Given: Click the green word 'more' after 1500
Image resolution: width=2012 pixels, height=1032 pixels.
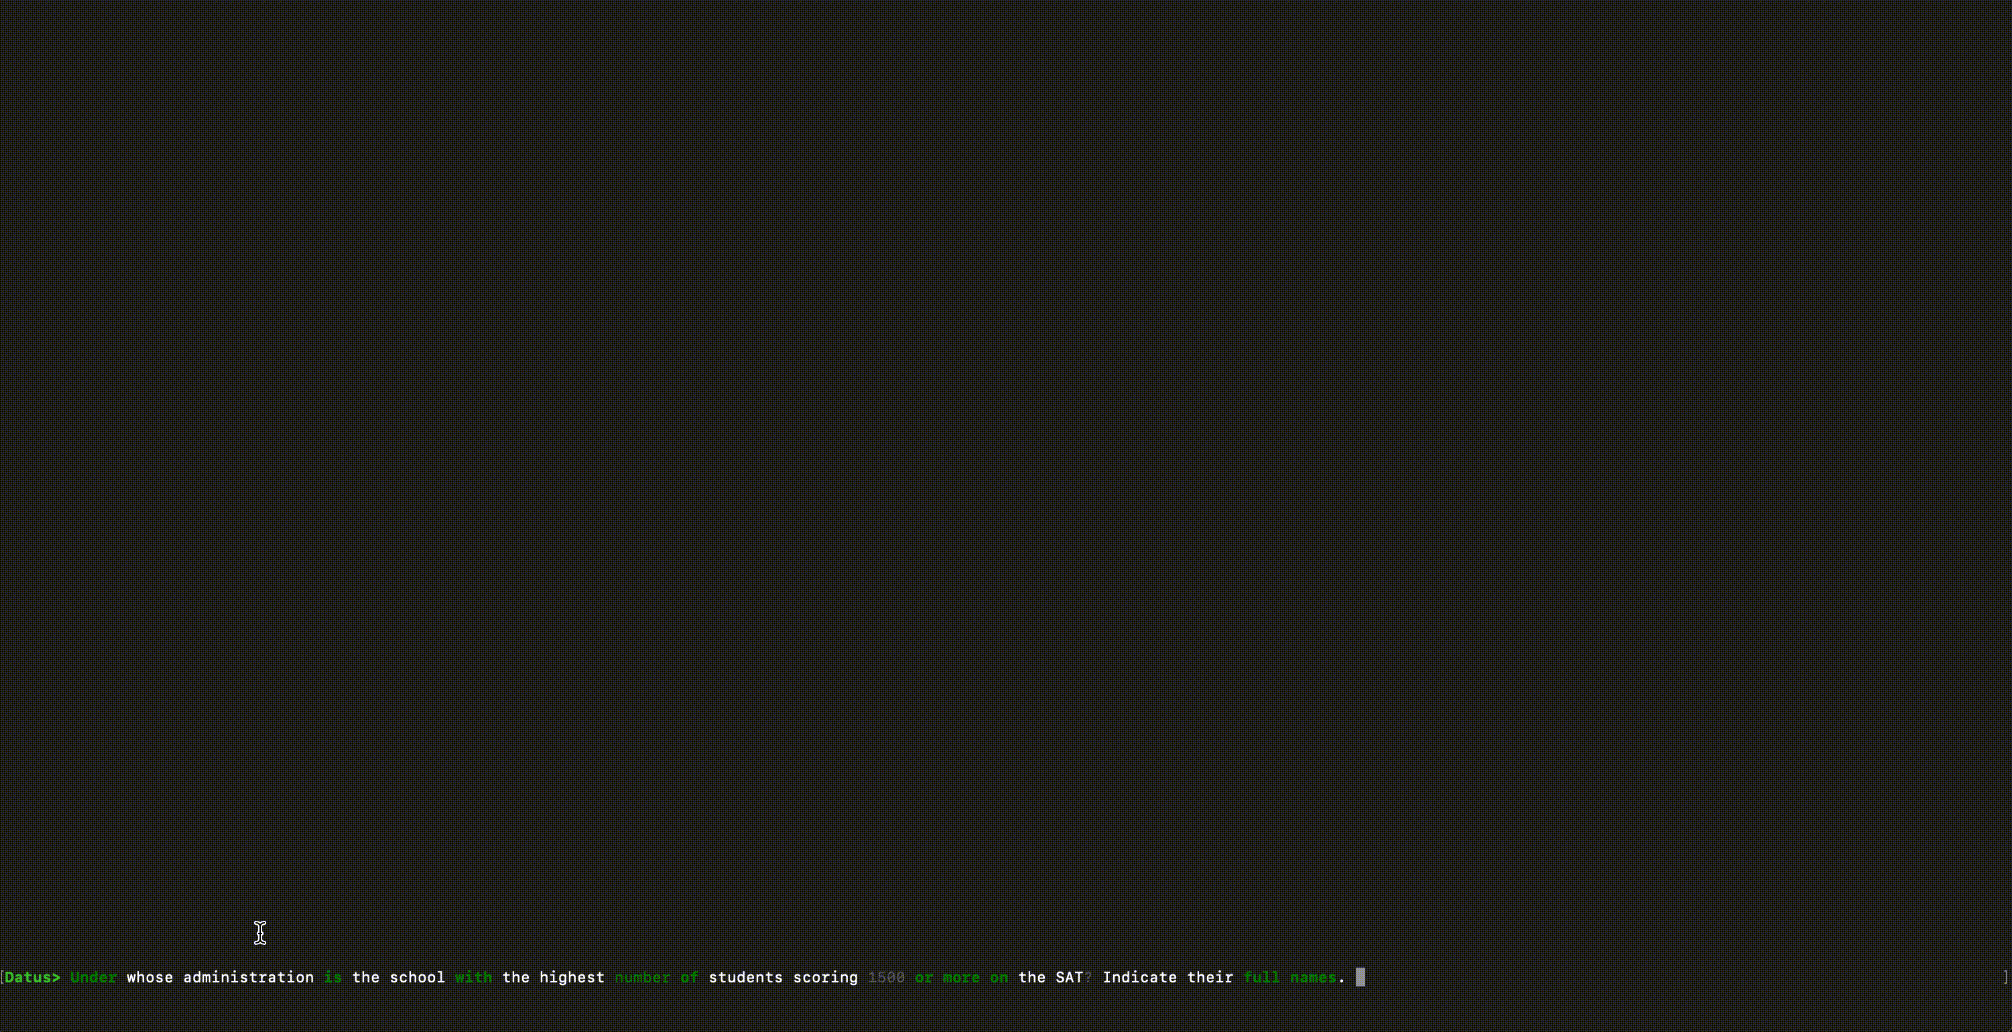Looking at the screenshot, I should click(x=961, y=977).
